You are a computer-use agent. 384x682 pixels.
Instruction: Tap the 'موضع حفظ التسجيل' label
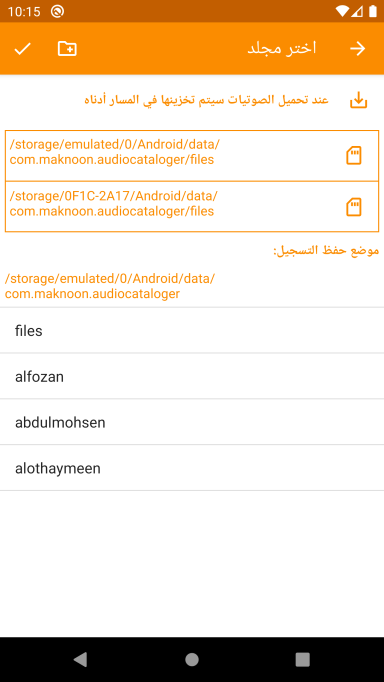click(x=326, y=251)
